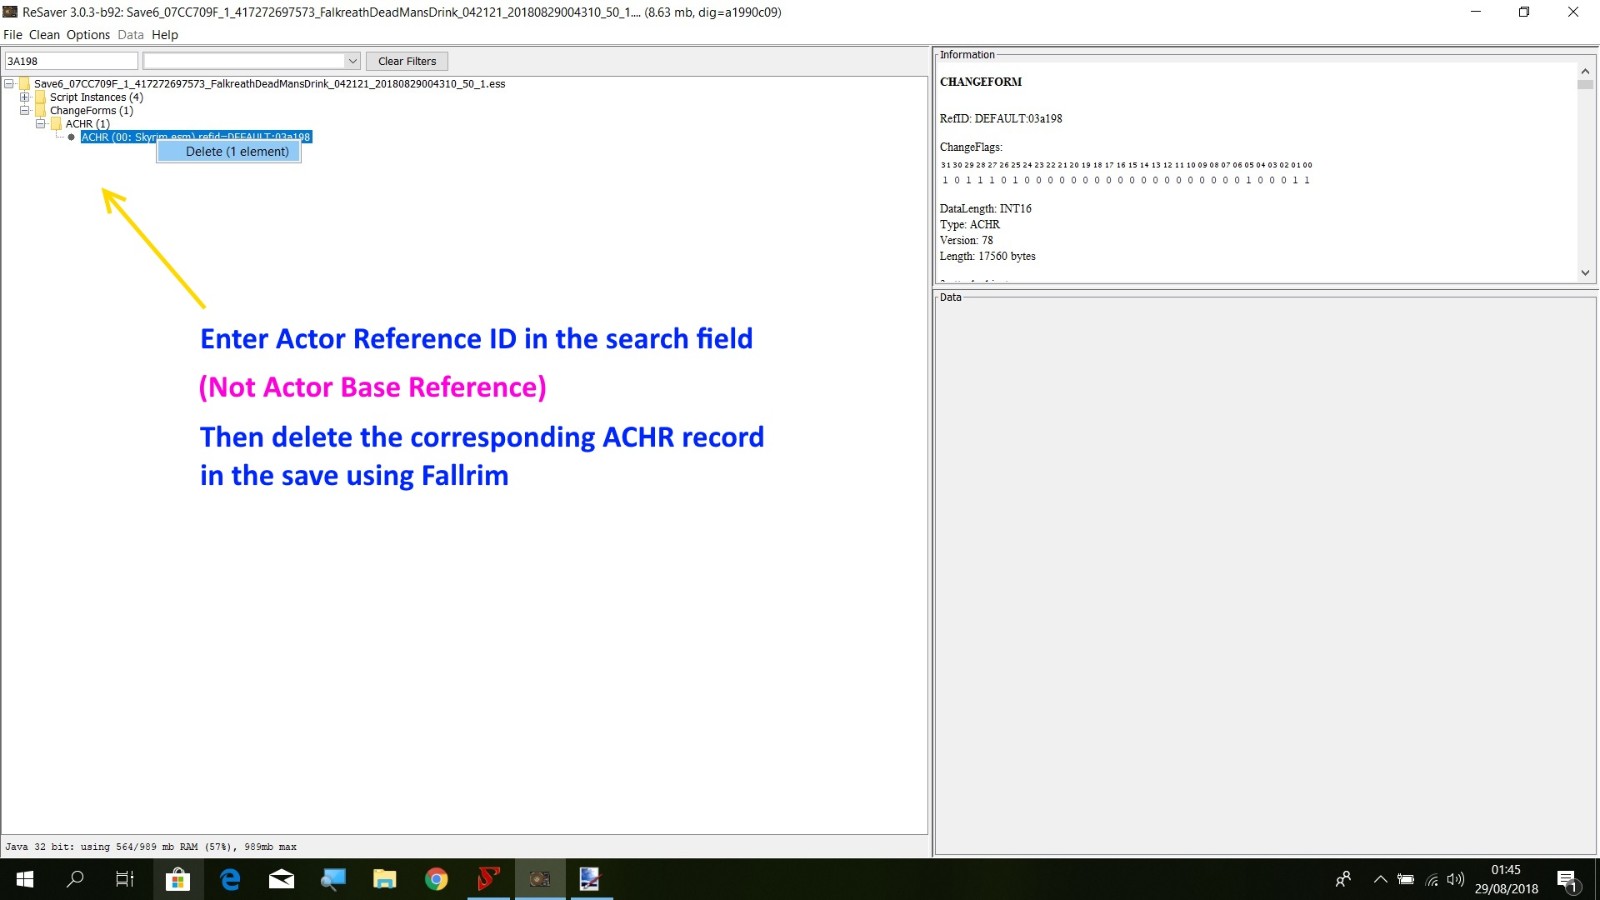Image resolution: width=1600 pixels, height=900 pixels.
Task: Open Microsoft Store from the taskbar
Action: click(178, 879)
